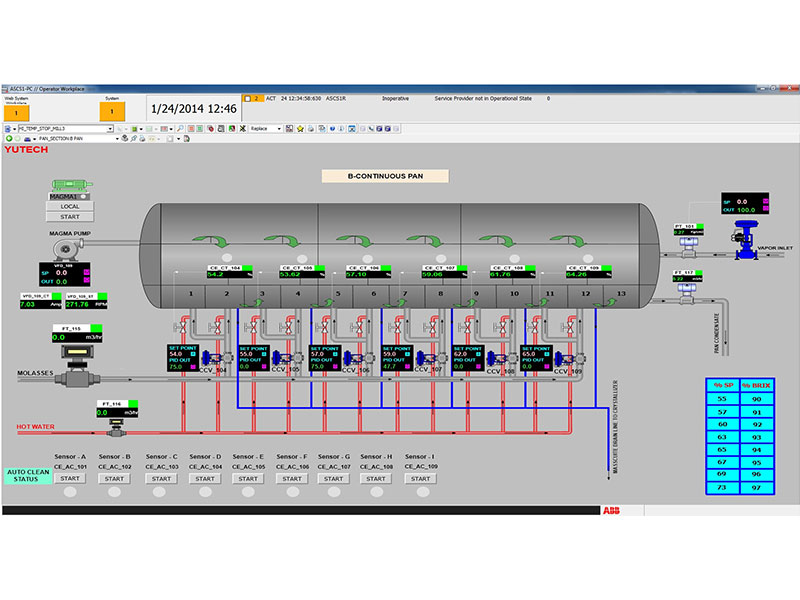Toggle Sensor - E auto clean status lamp
800x600 pixels.
[248, 492]
